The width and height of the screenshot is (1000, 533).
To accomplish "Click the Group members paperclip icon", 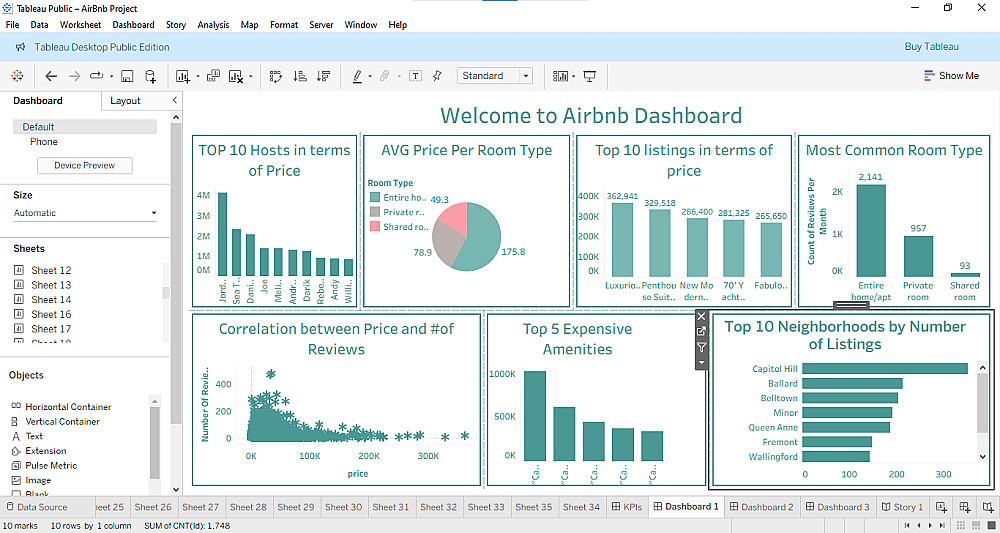I will [x=384, y=76].
